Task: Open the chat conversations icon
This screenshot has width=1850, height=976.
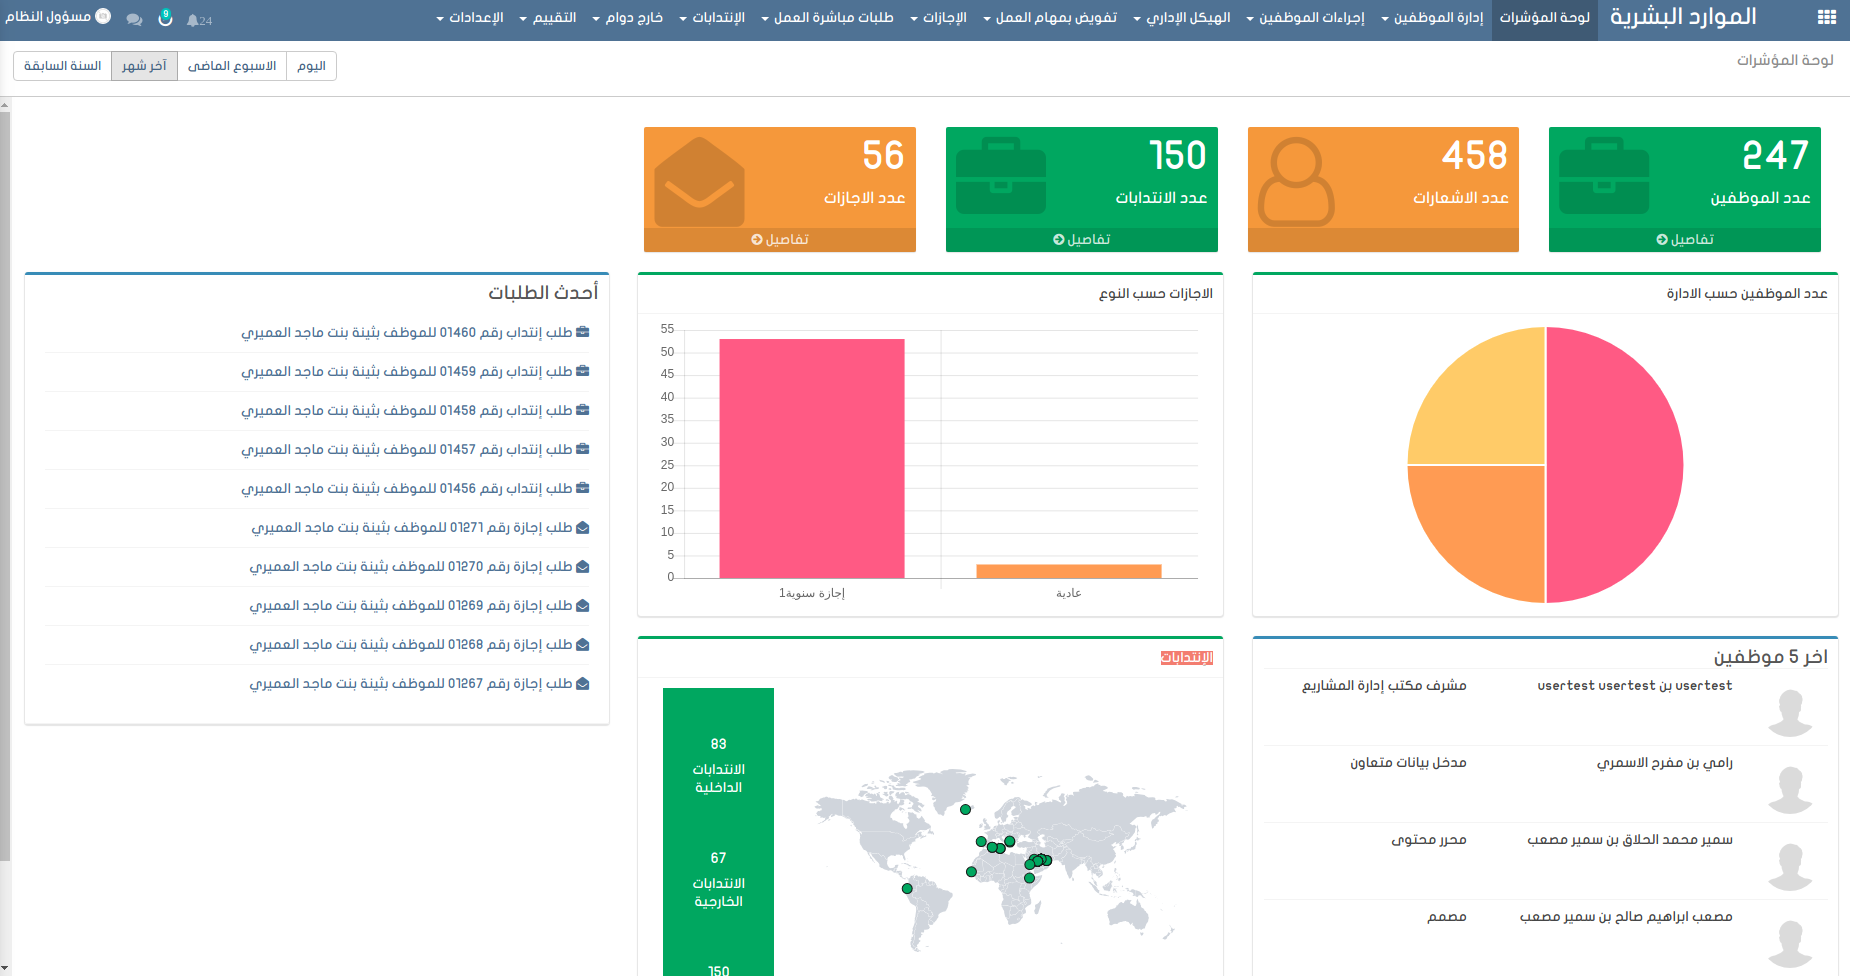Action: [134, 20]
